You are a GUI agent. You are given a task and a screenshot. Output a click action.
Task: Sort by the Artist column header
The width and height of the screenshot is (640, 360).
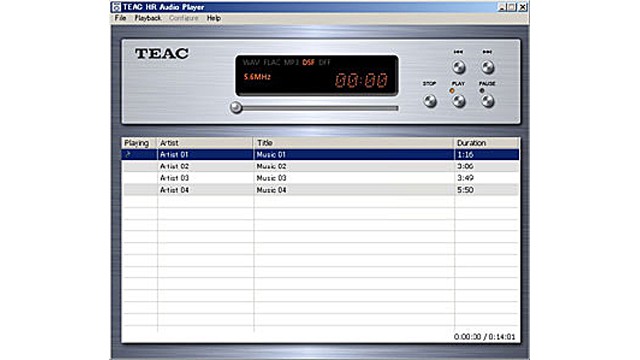[x=205, y=143]
